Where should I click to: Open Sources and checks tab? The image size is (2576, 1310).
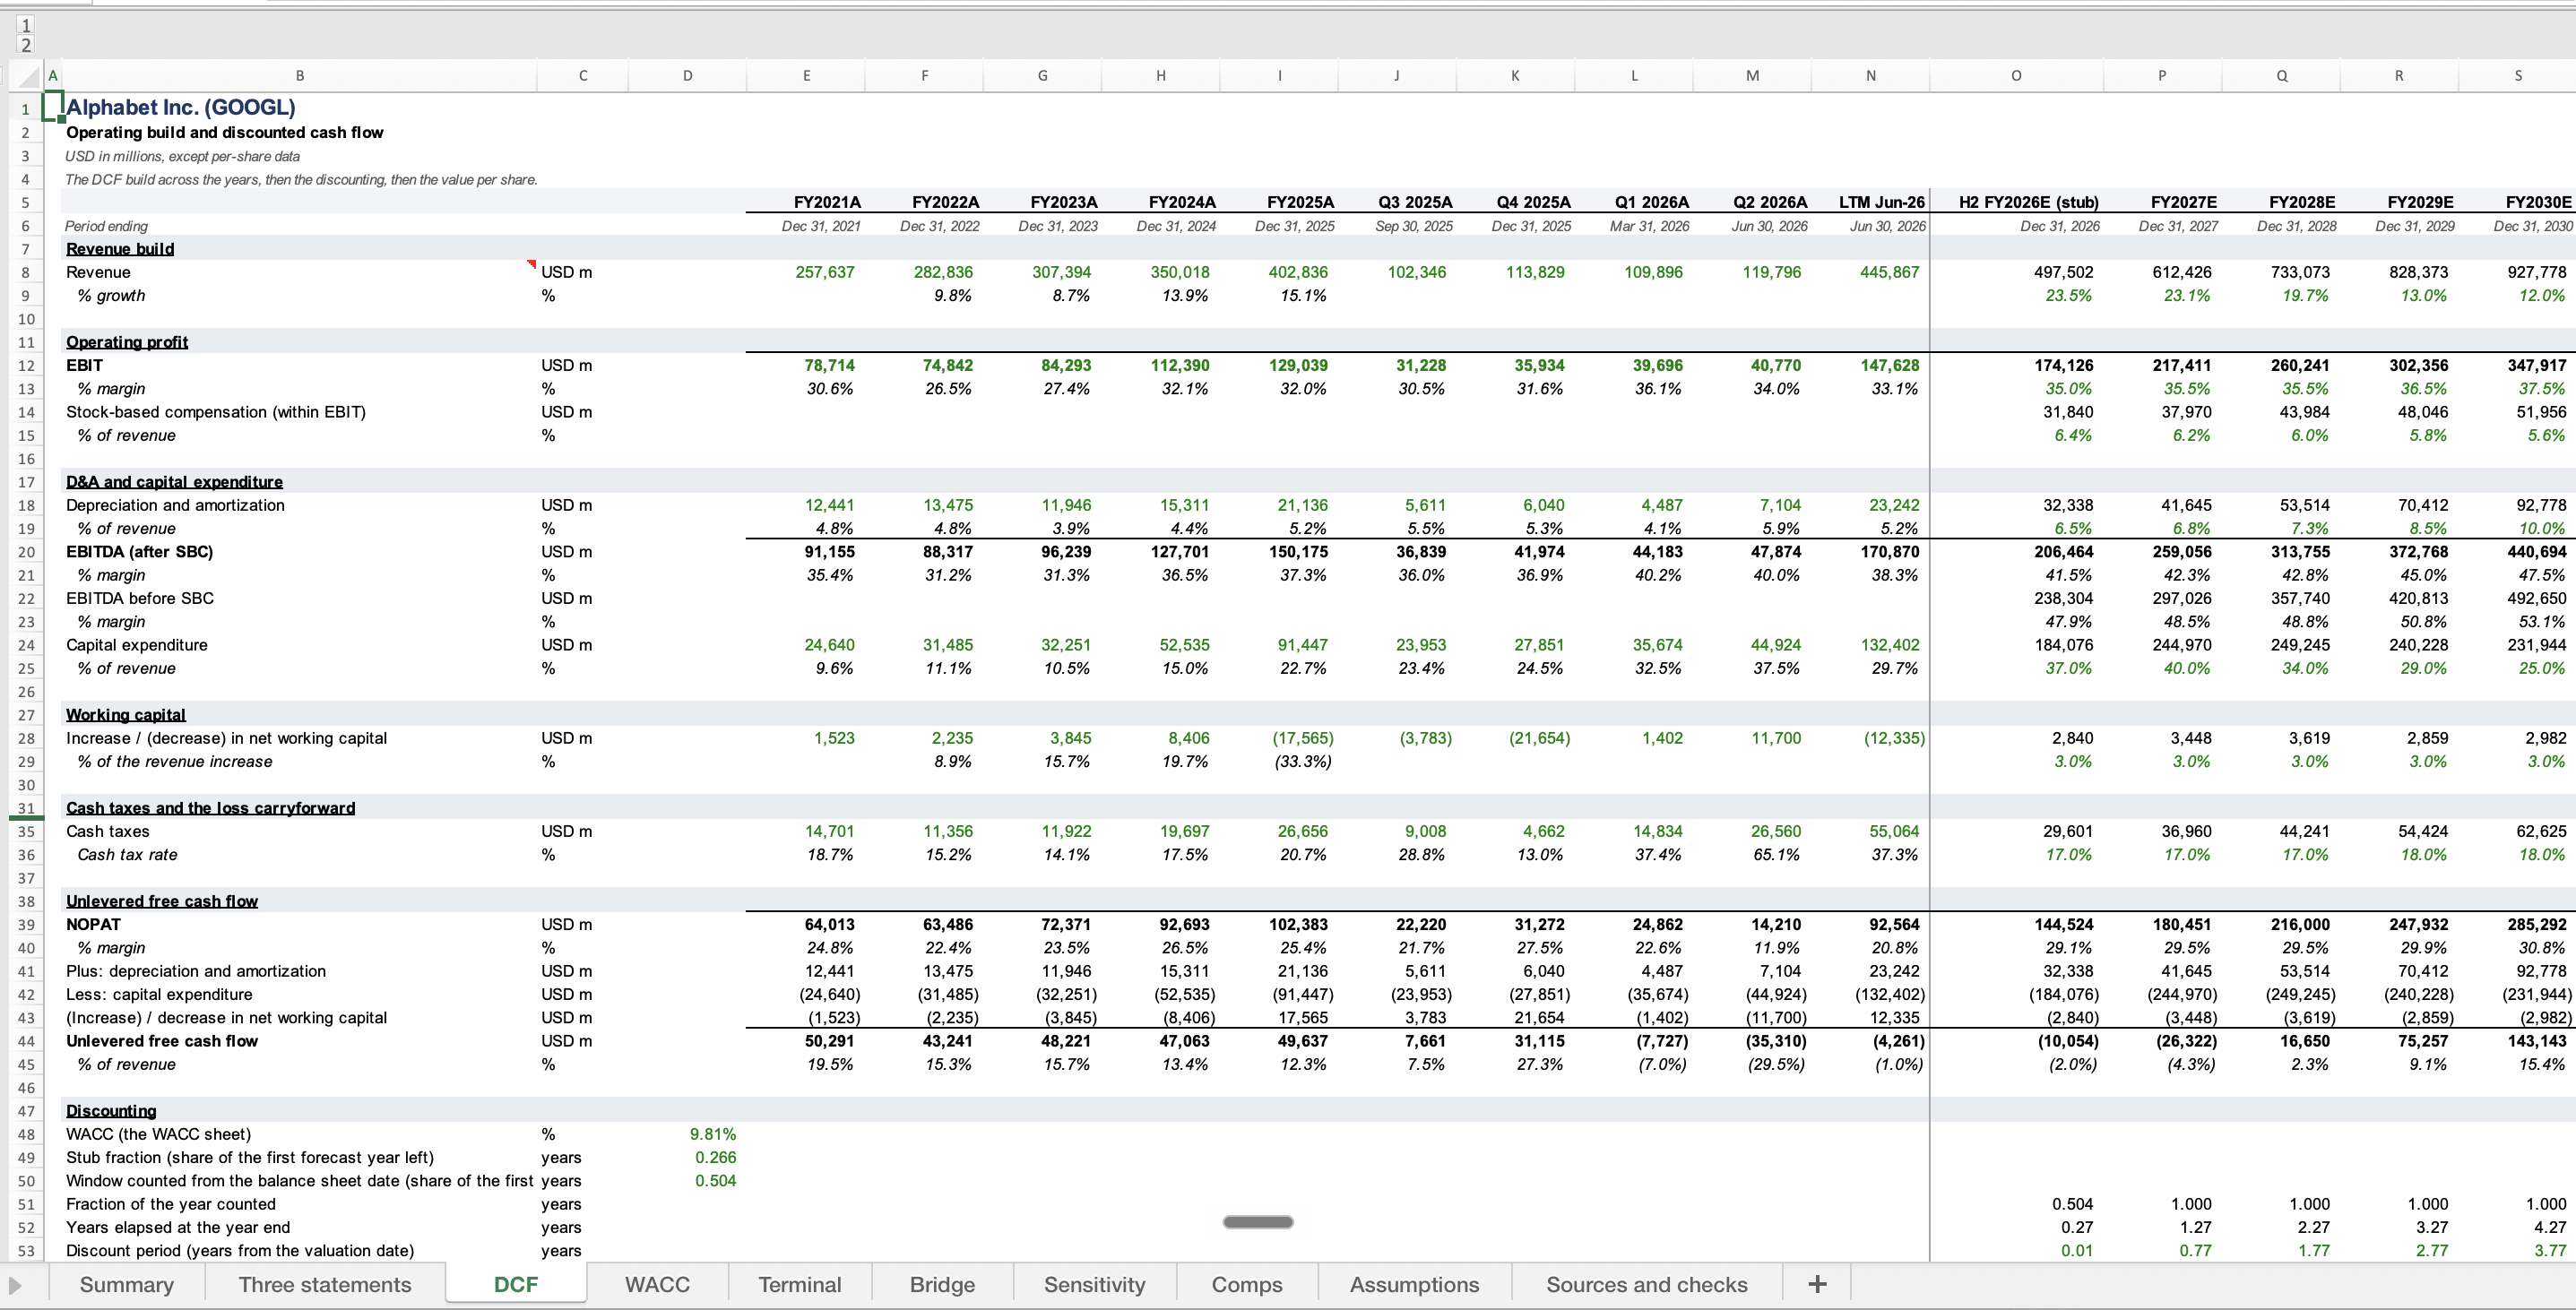click(1647, 1284)
